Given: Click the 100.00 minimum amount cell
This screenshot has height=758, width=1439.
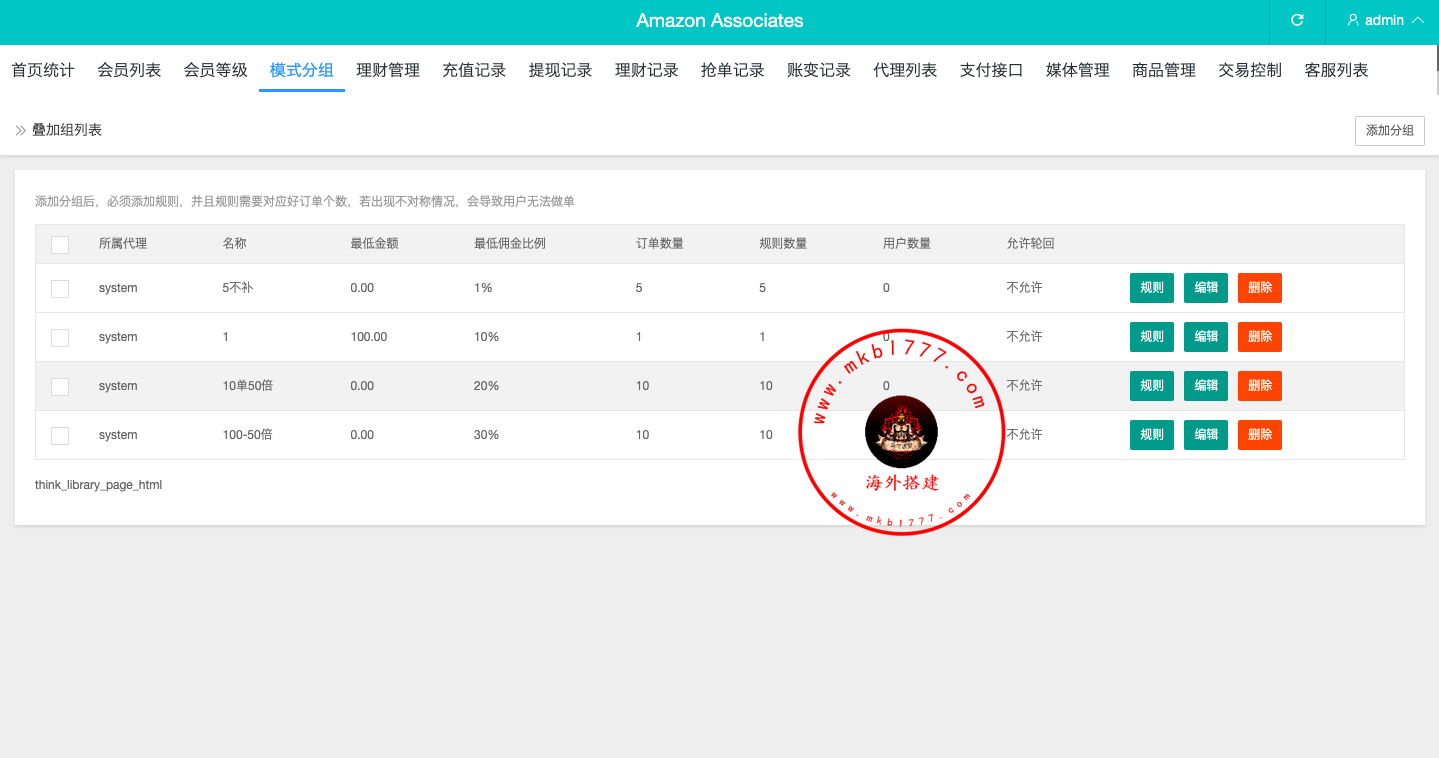Looking at the screenshot, I should (x=369, y=337).
